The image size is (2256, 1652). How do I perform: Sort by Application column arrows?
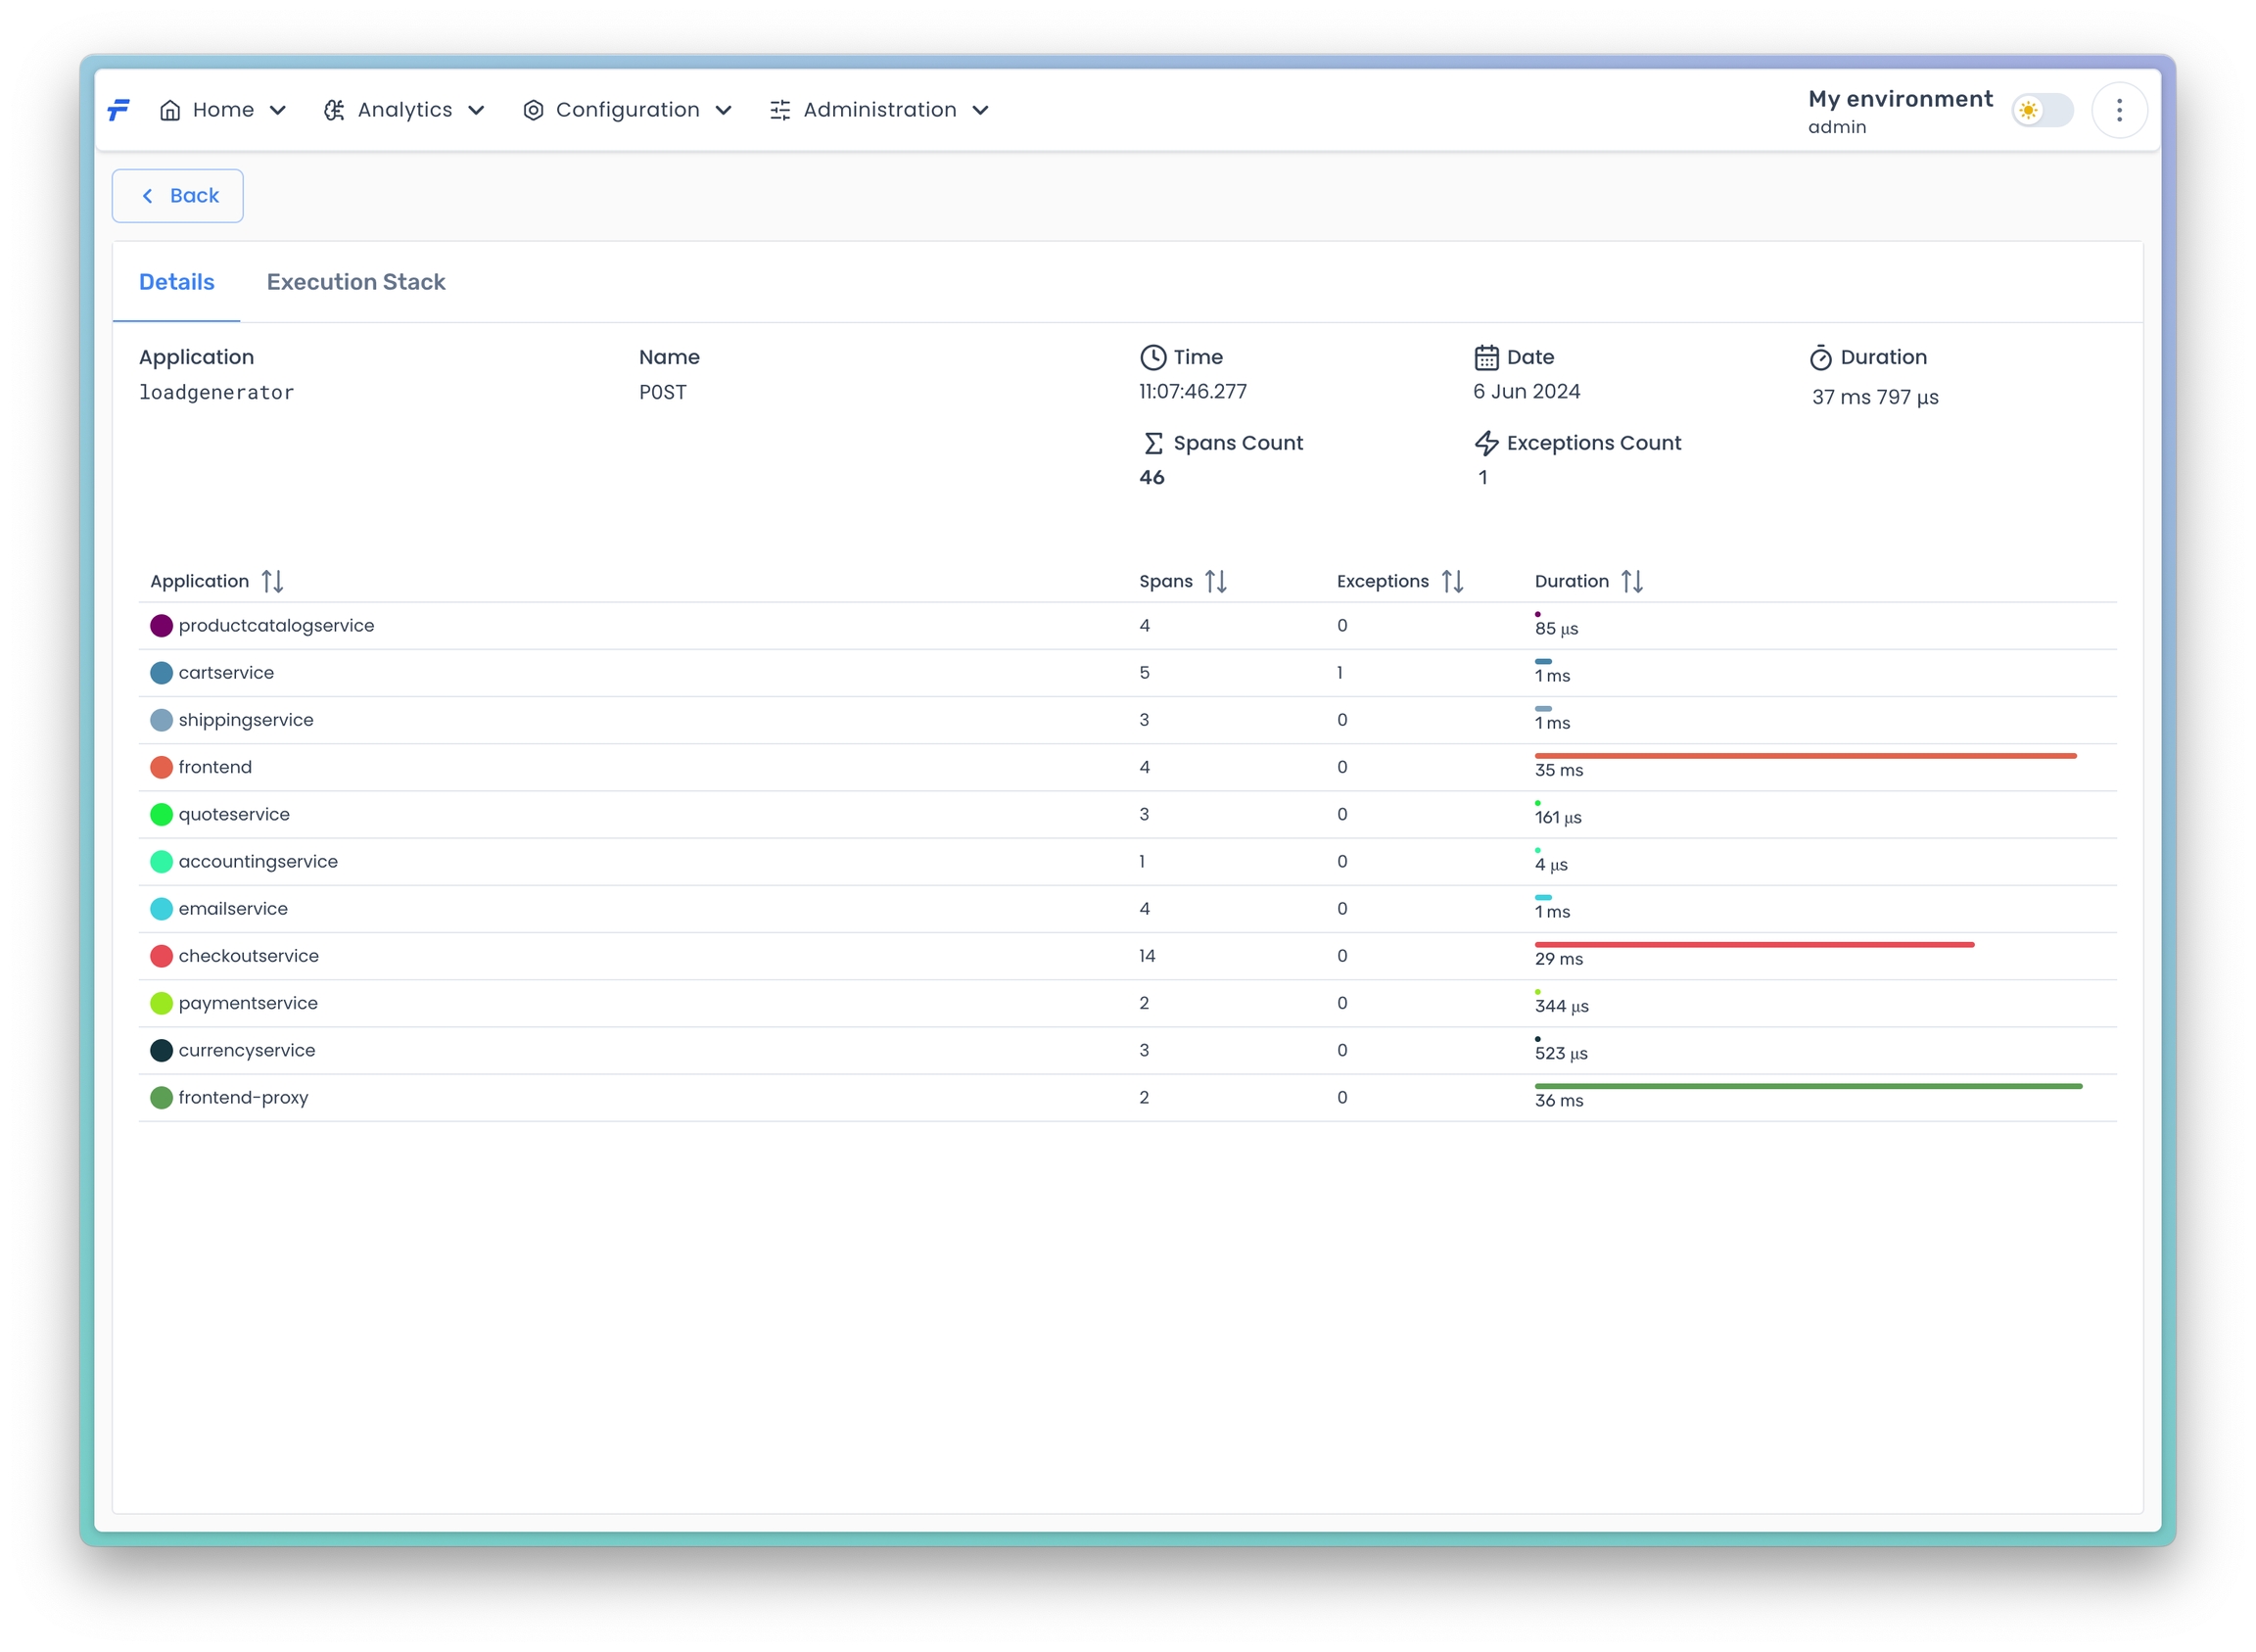coord(272,581)
